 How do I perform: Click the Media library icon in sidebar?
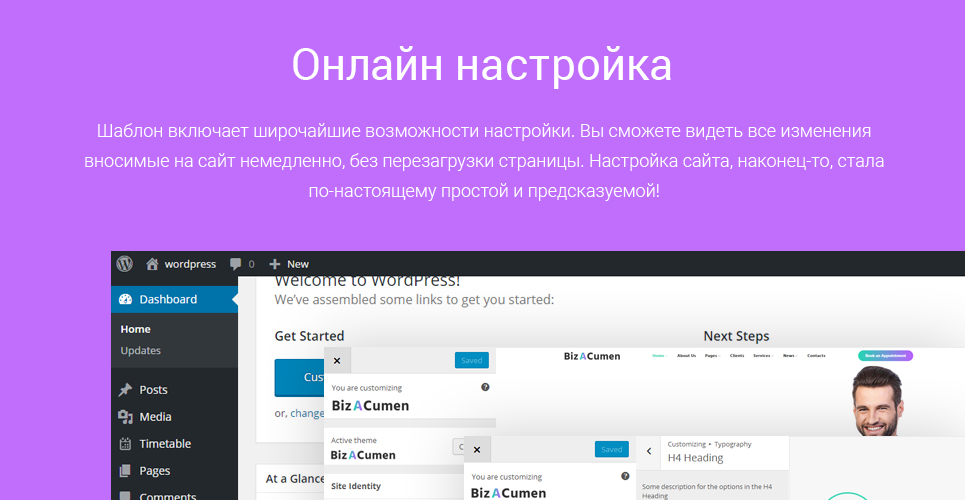(x=126, y=417)
